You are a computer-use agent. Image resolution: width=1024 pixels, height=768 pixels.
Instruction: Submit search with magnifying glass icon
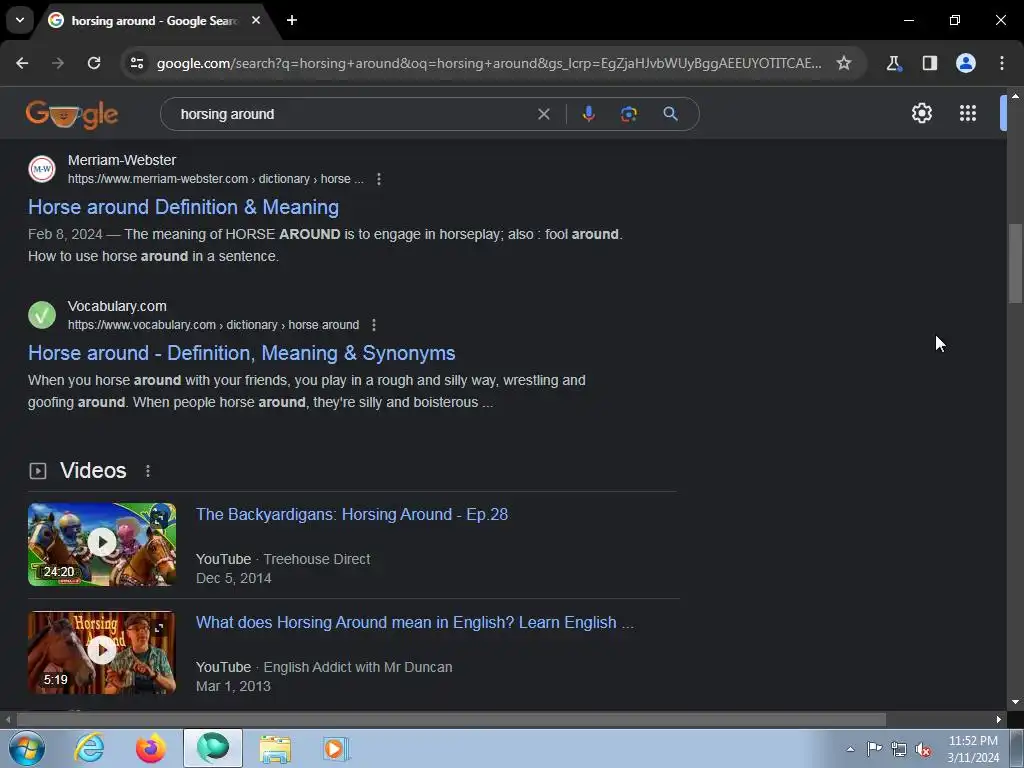coord(670,114)
